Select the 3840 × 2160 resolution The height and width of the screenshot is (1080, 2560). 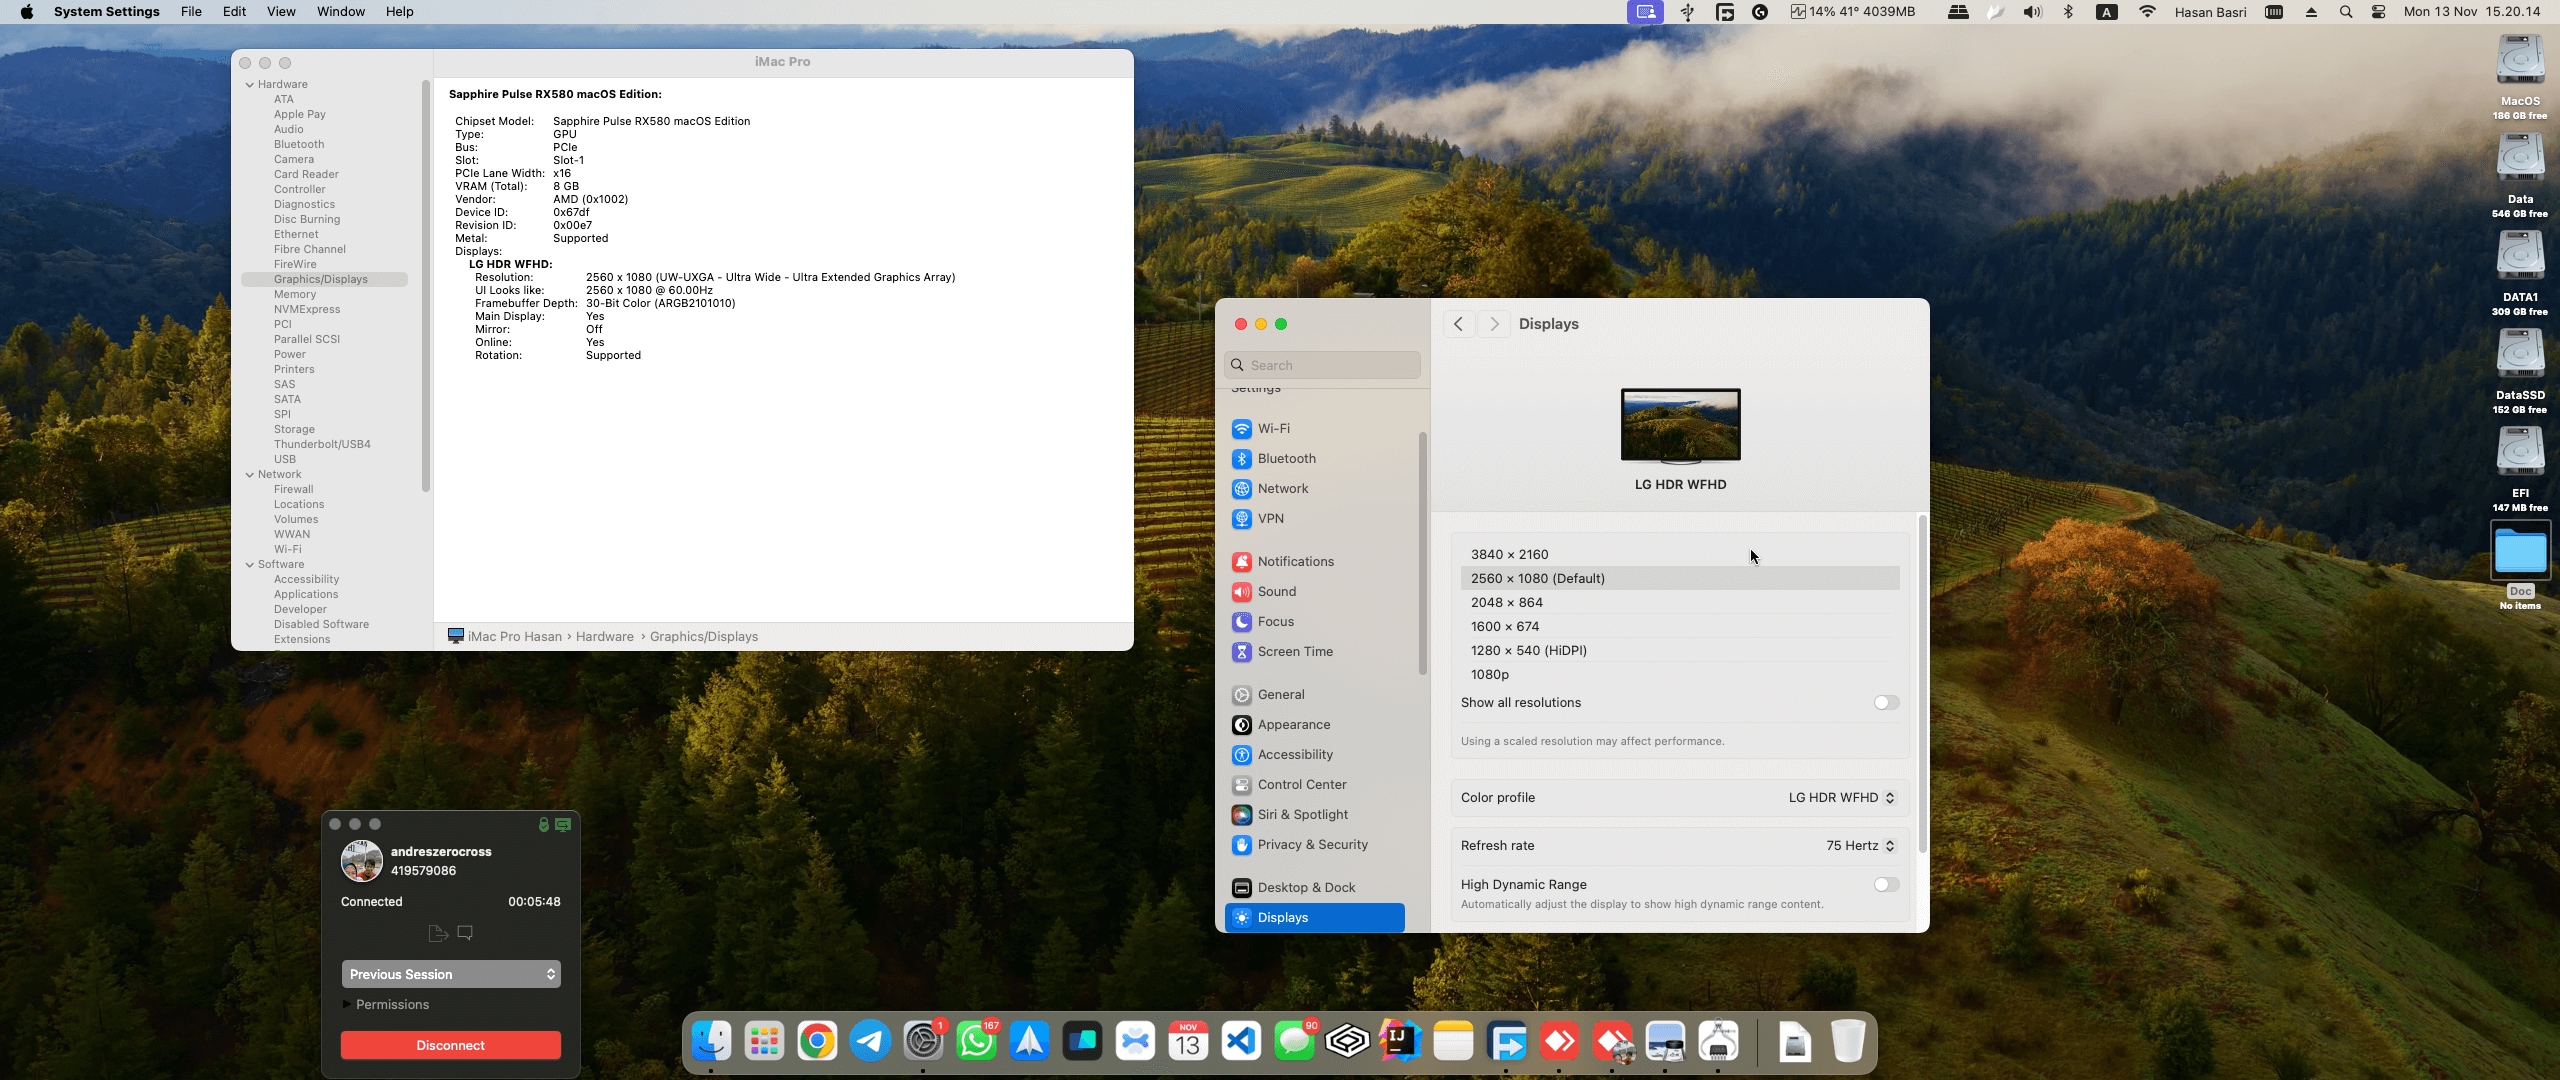click(x=1680, y=555)
